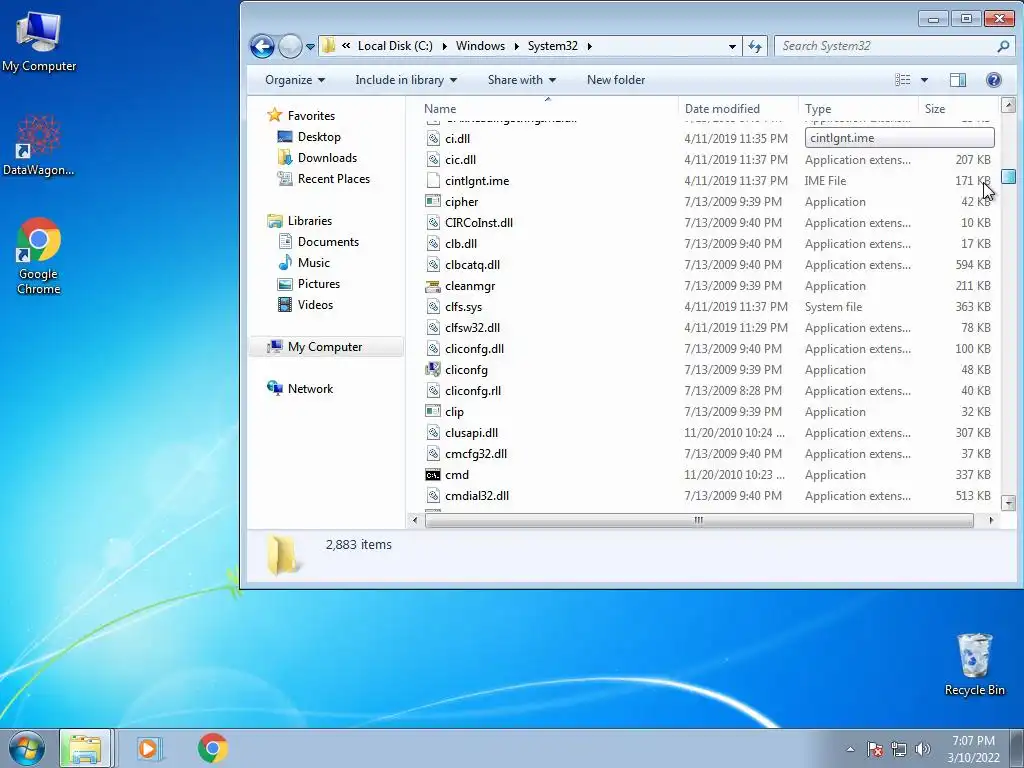This screenshot has height=768, width=1024.
Task: Open Desktop in the navigation pane
Action: click(x=319, y=136)
